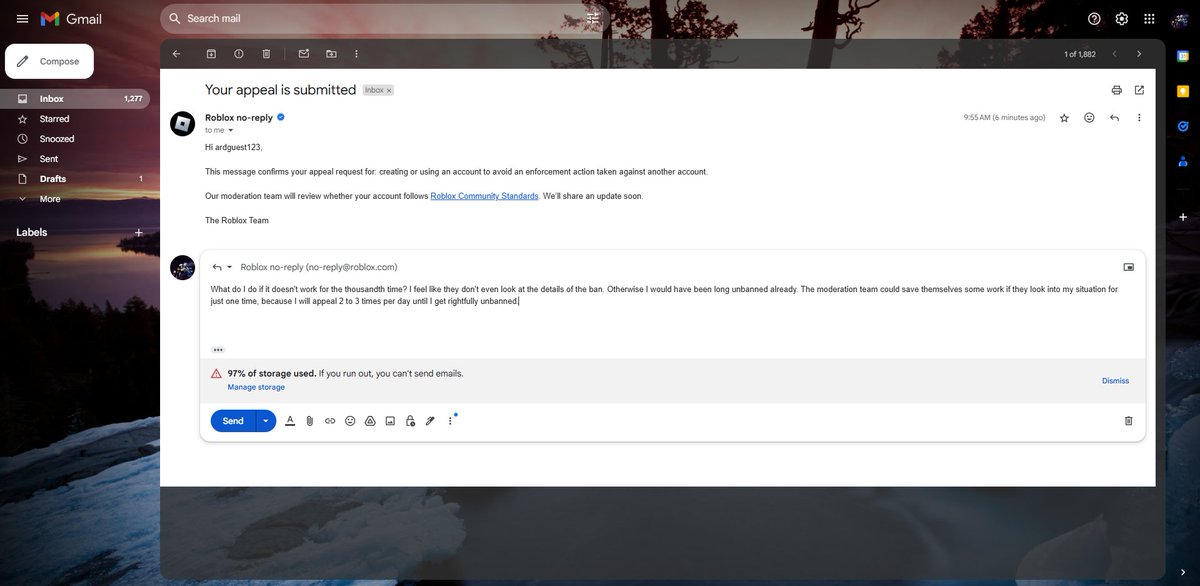The height and width of the screenshot is (586, 1200).
Task: Open the Drafts folder
Action: (75, 179)
